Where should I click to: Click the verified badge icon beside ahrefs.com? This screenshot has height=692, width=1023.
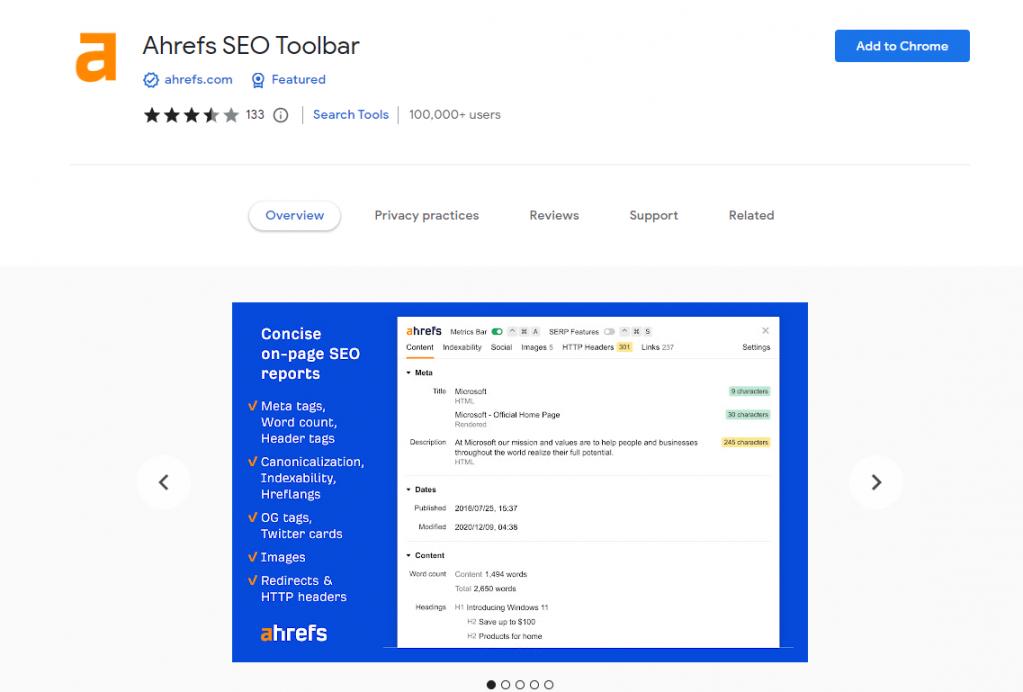[x=151, y=80]
